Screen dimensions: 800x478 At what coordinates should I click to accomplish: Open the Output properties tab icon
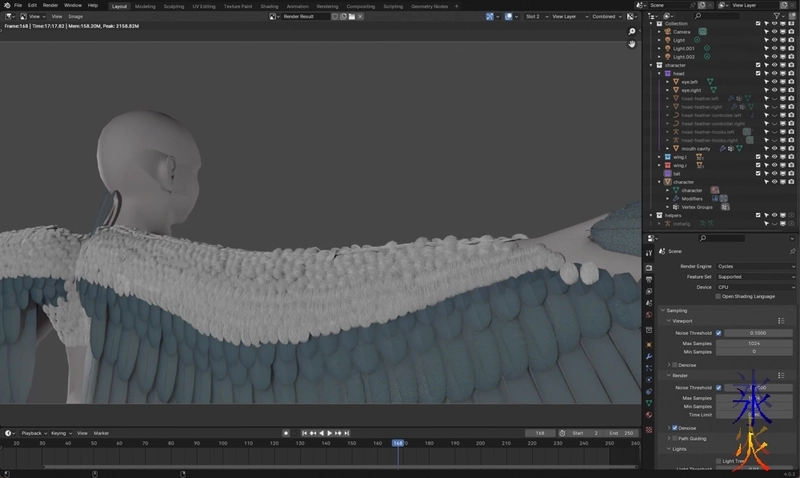pyautogui.click(x=649, y=280)
